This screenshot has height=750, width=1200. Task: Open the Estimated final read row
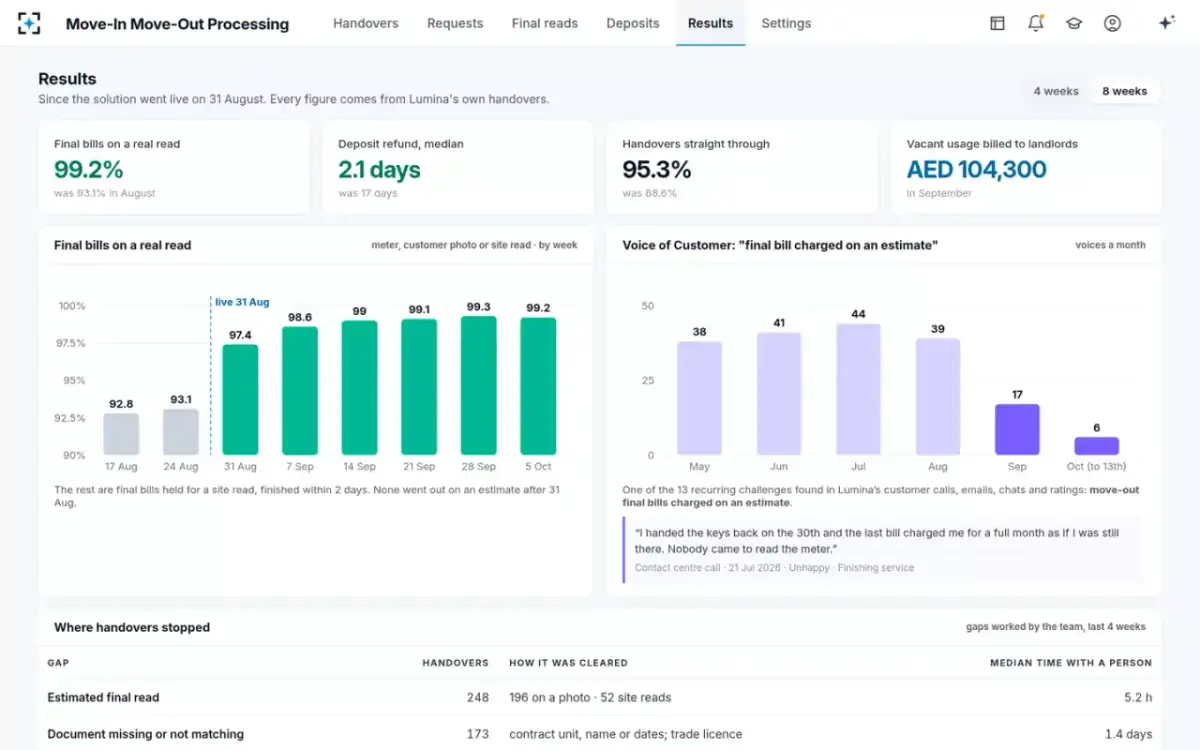pos(600,697)
